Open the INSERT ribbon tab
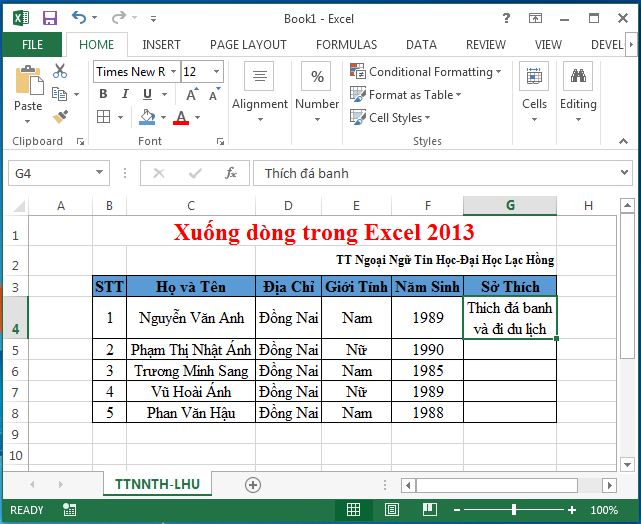641x524 pixels. 161,45
